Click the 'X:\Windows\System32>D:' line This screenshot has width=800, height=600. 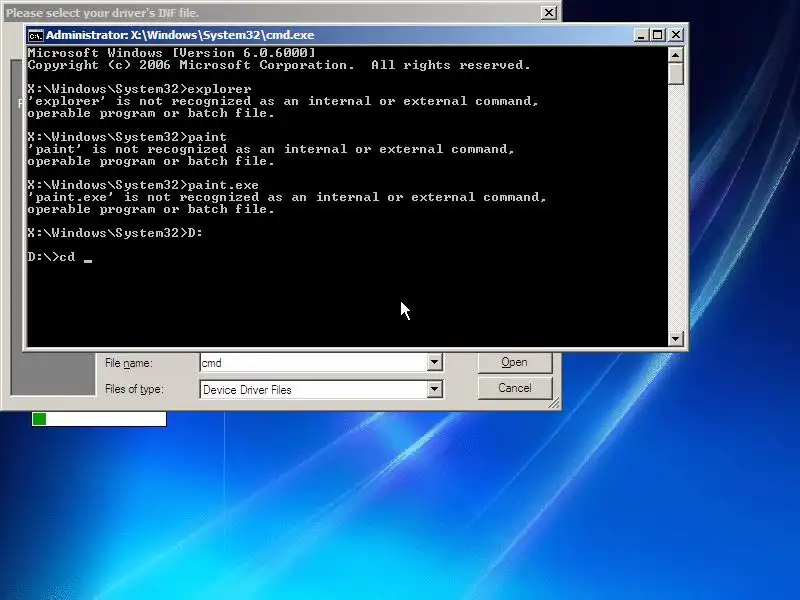point(115,233)
